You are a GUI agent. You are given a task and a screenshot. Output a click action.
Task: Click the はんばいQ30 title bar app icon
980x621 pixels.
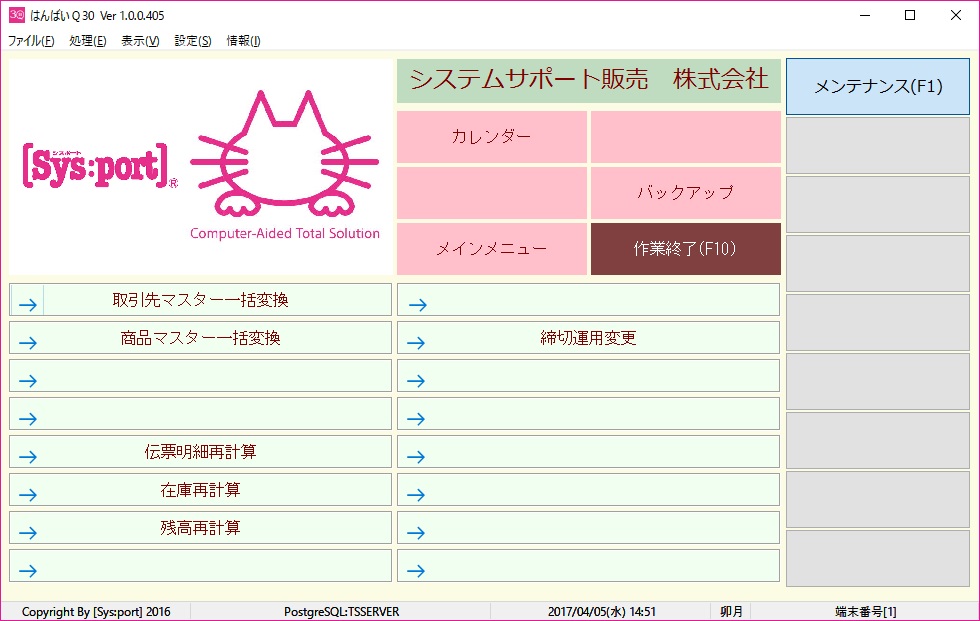(17, 14)
